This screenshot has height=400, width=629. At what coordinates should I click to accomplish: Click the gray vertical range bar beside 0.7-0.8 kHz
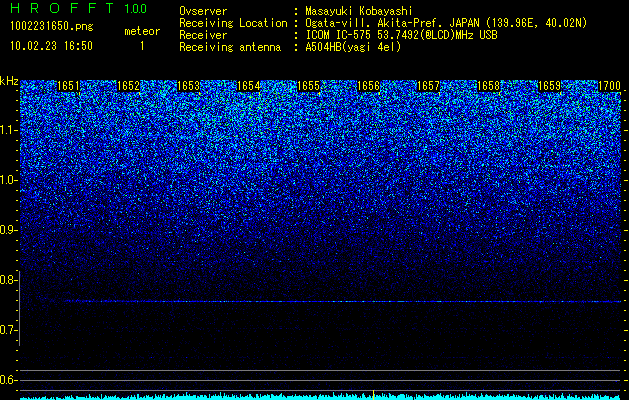click(20, 308)
